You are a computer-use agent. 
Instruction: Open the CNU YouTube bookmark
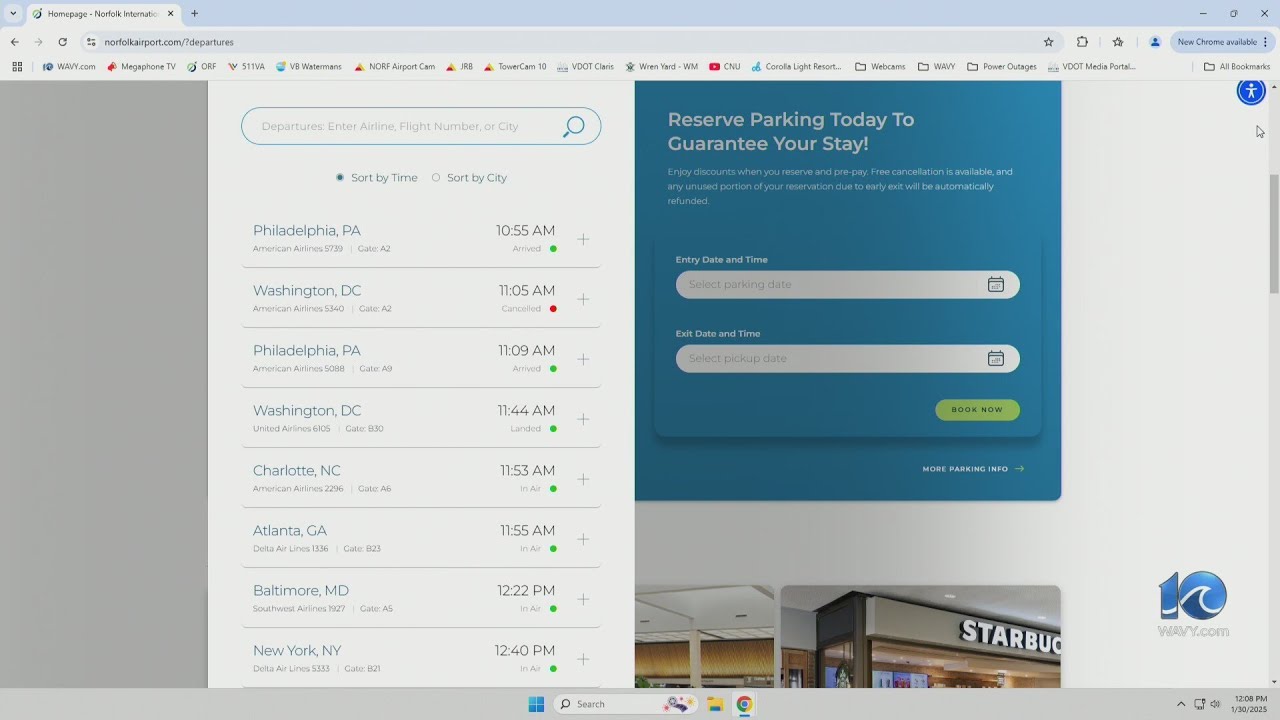click(x=725, y=67)
